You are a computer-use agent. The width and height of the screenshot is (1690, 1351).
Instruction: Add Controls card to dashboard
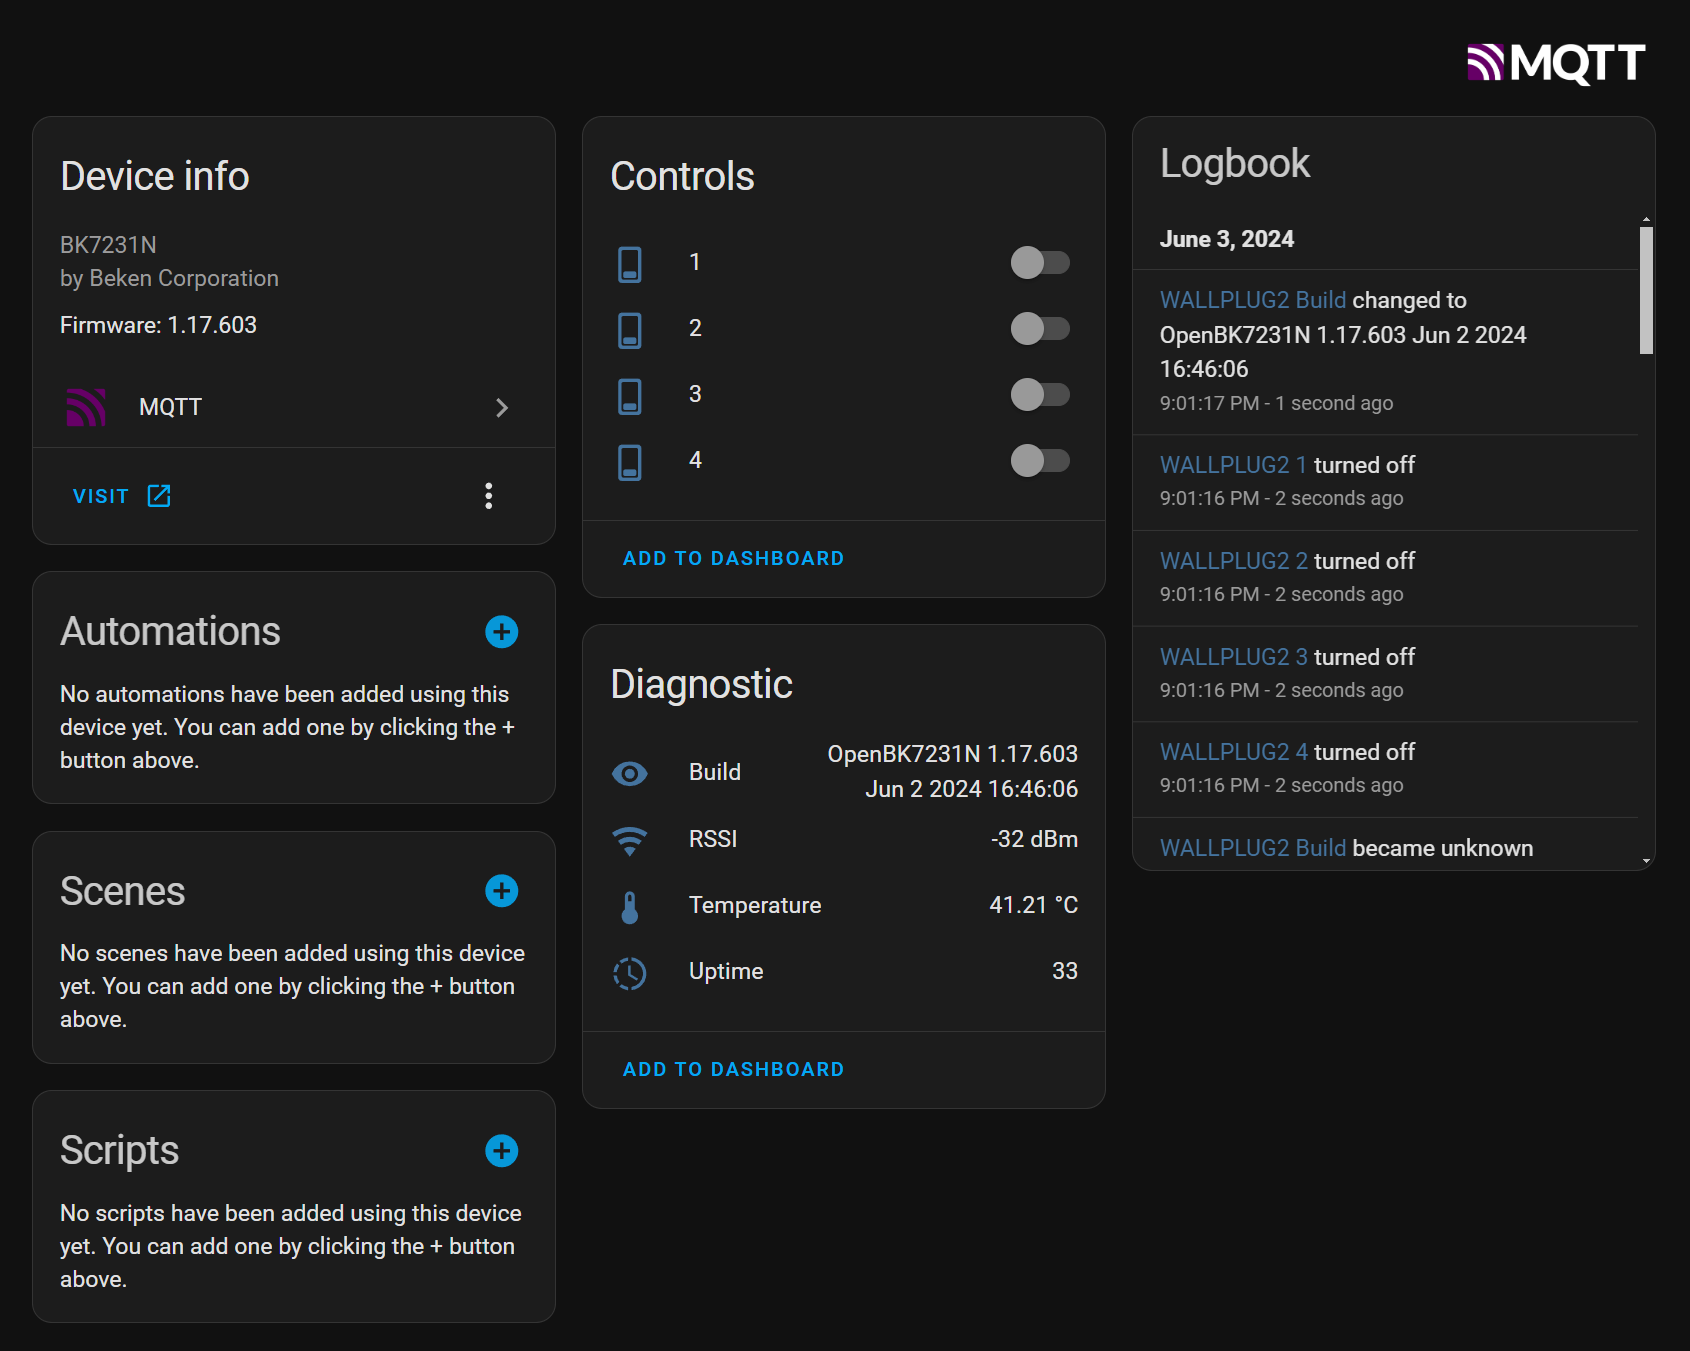pyautogui.click(x=733, y=558)
